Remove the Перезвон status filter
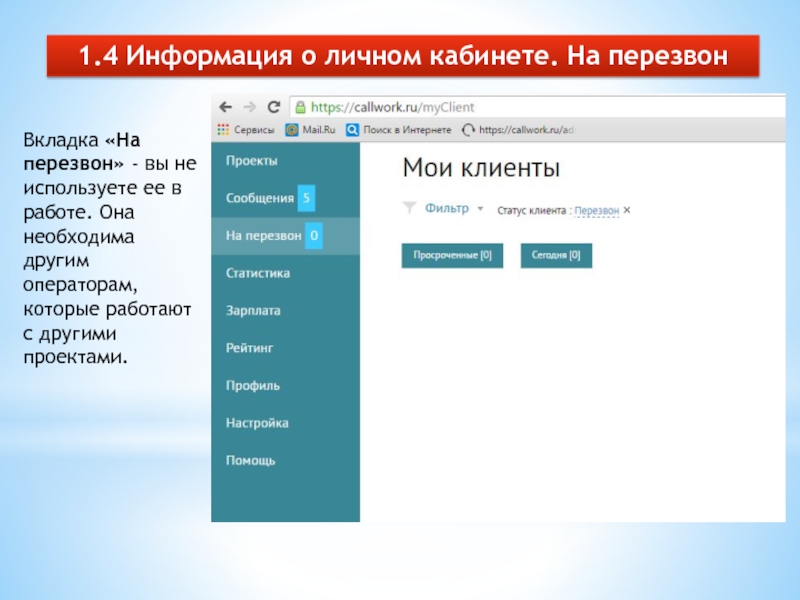The height and width of the screenshot is (600, 800). 627,211
